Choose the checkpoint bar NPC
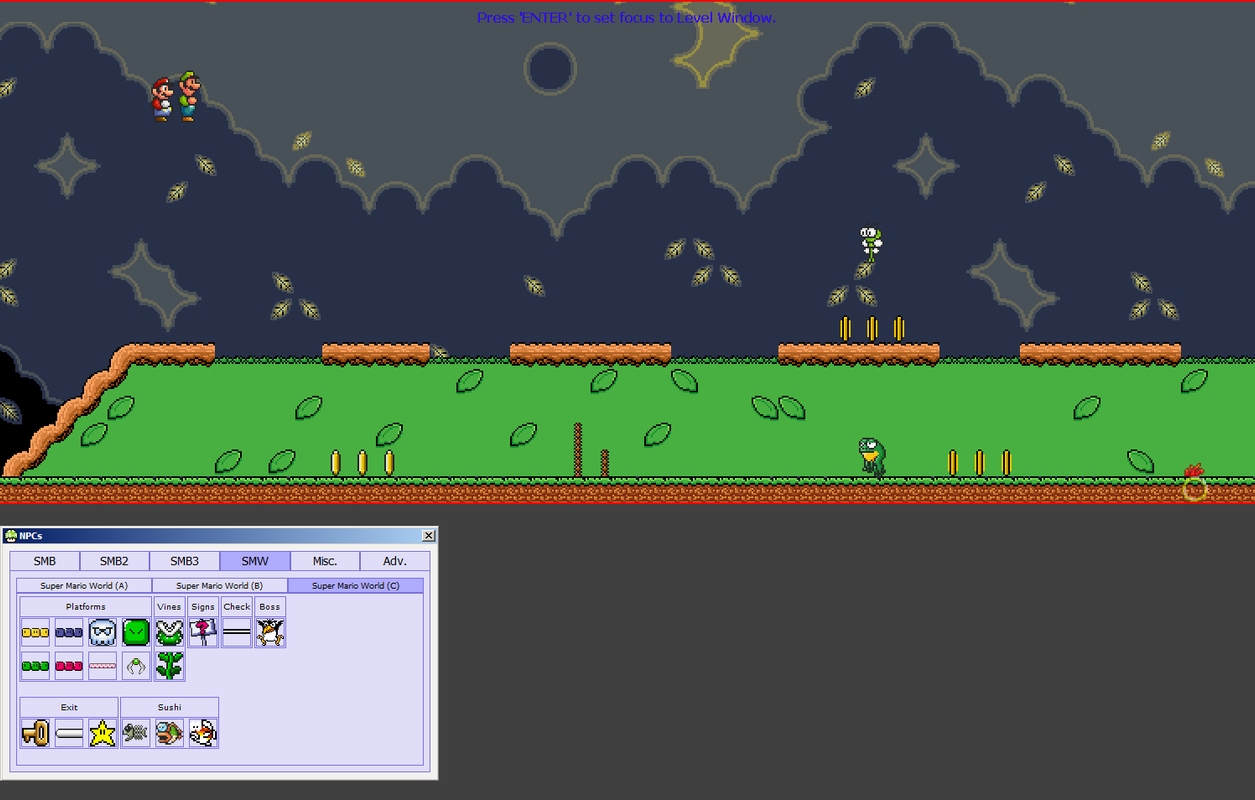 pos(237,632)
